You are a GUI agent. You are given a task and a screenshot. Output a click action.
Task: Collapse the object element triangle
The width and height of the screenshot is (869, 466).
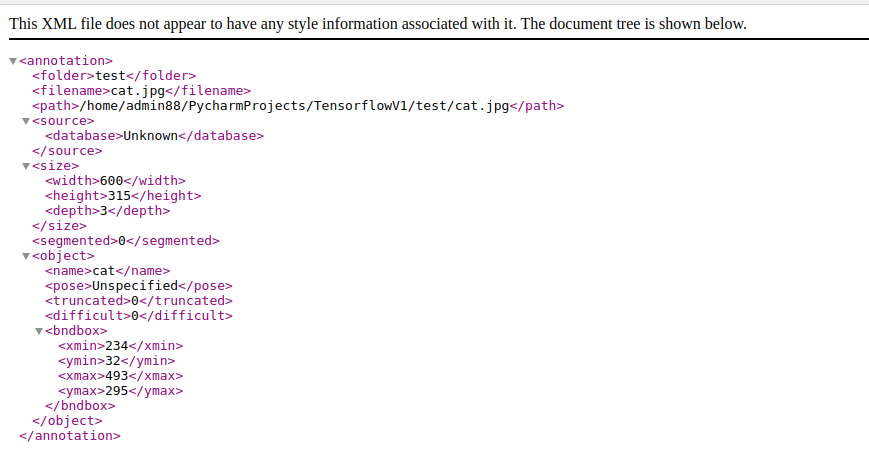click(26, 256)
